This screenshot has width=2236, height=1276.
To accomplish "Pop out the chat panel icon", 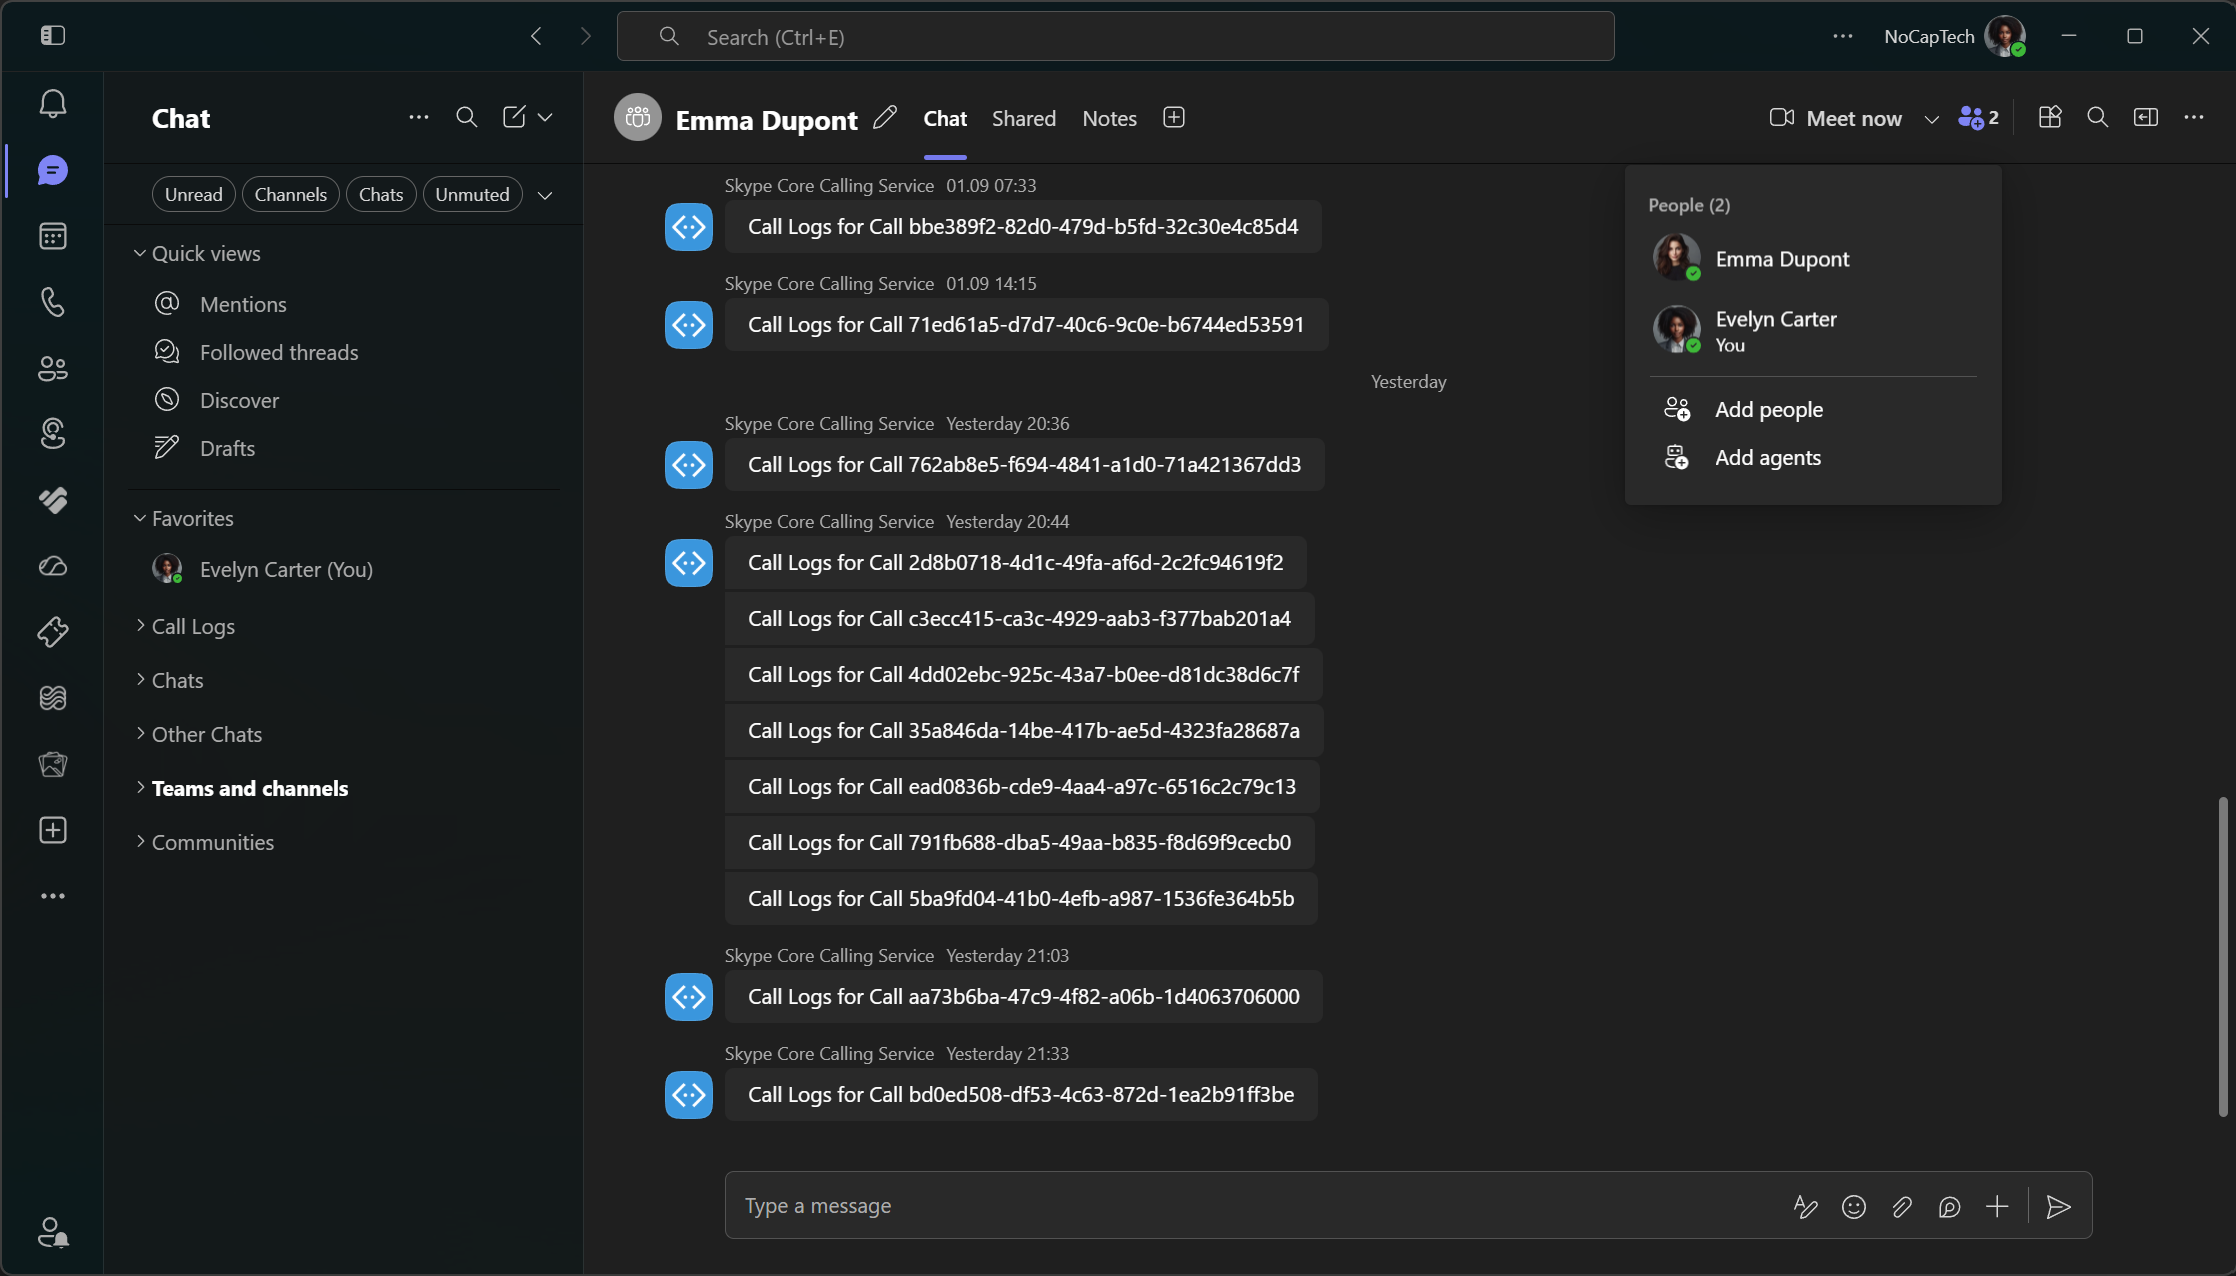I will [x=2146, y=118].
